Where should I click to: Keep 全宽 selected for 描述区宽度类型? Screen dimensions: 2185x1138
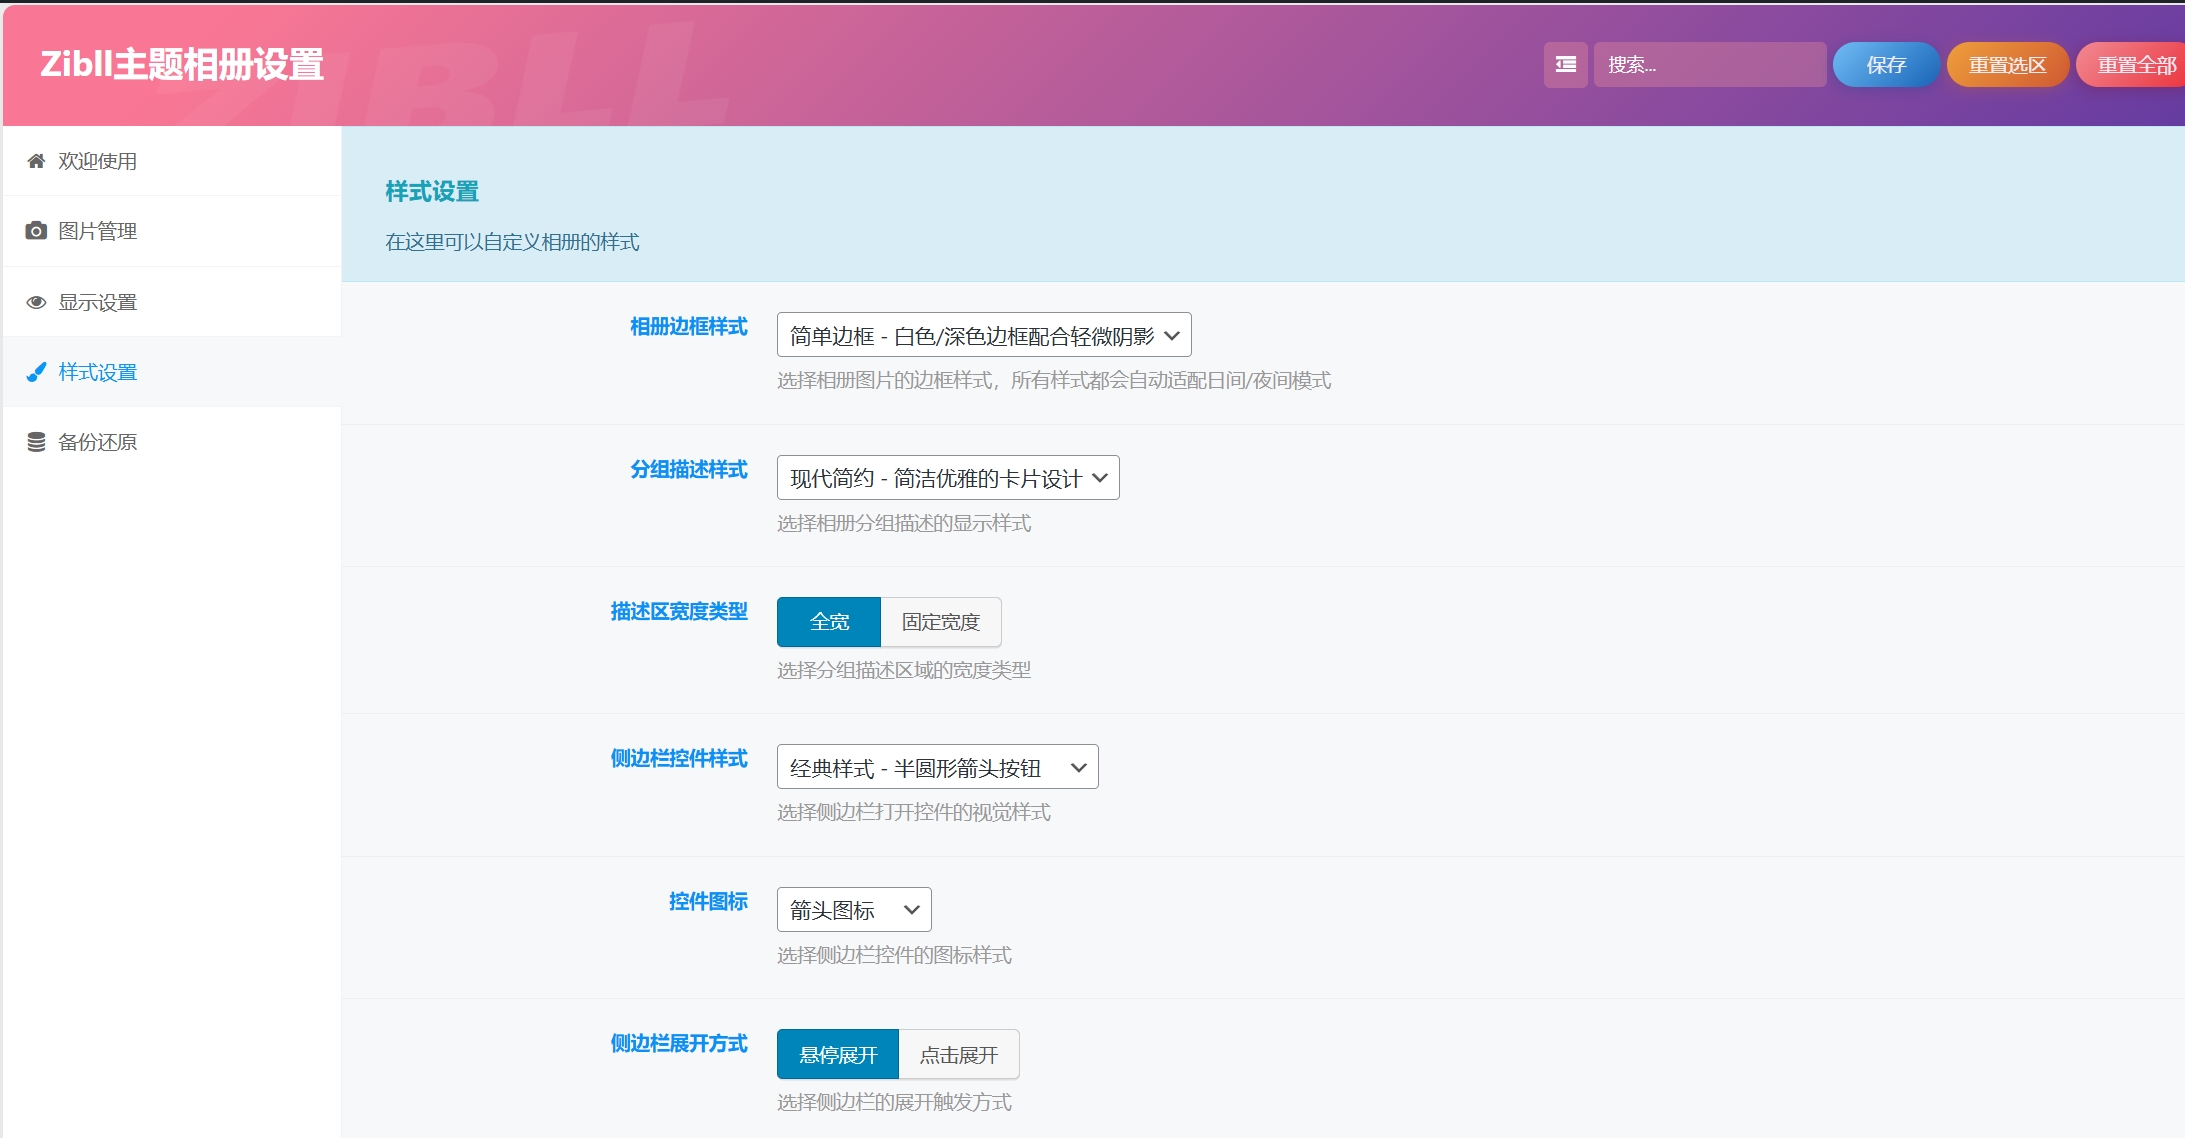[x=828, y=621]
